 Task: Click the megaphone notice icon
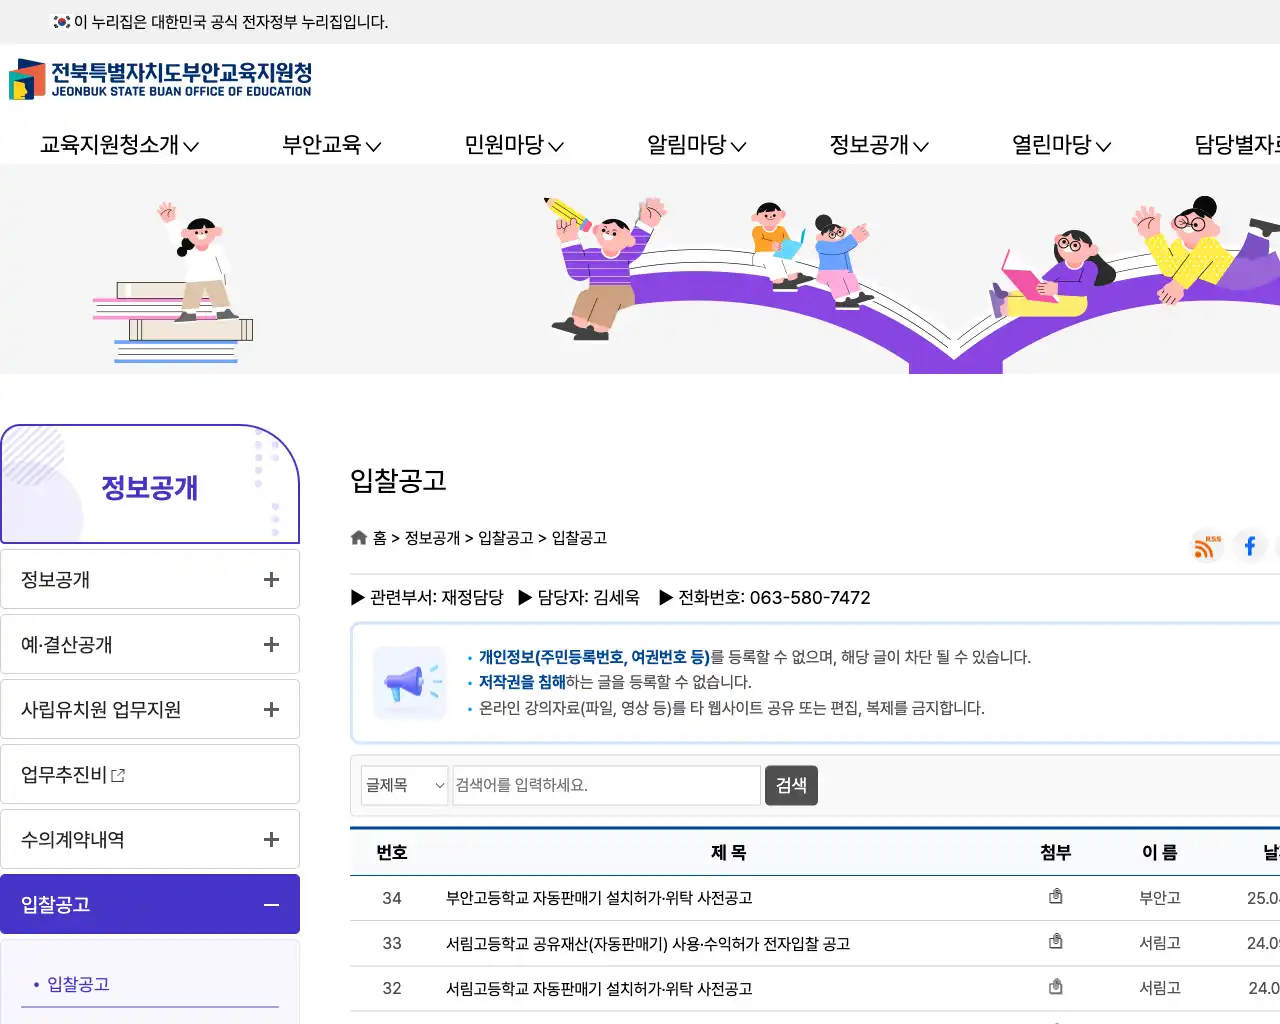[x=410, y=683]
